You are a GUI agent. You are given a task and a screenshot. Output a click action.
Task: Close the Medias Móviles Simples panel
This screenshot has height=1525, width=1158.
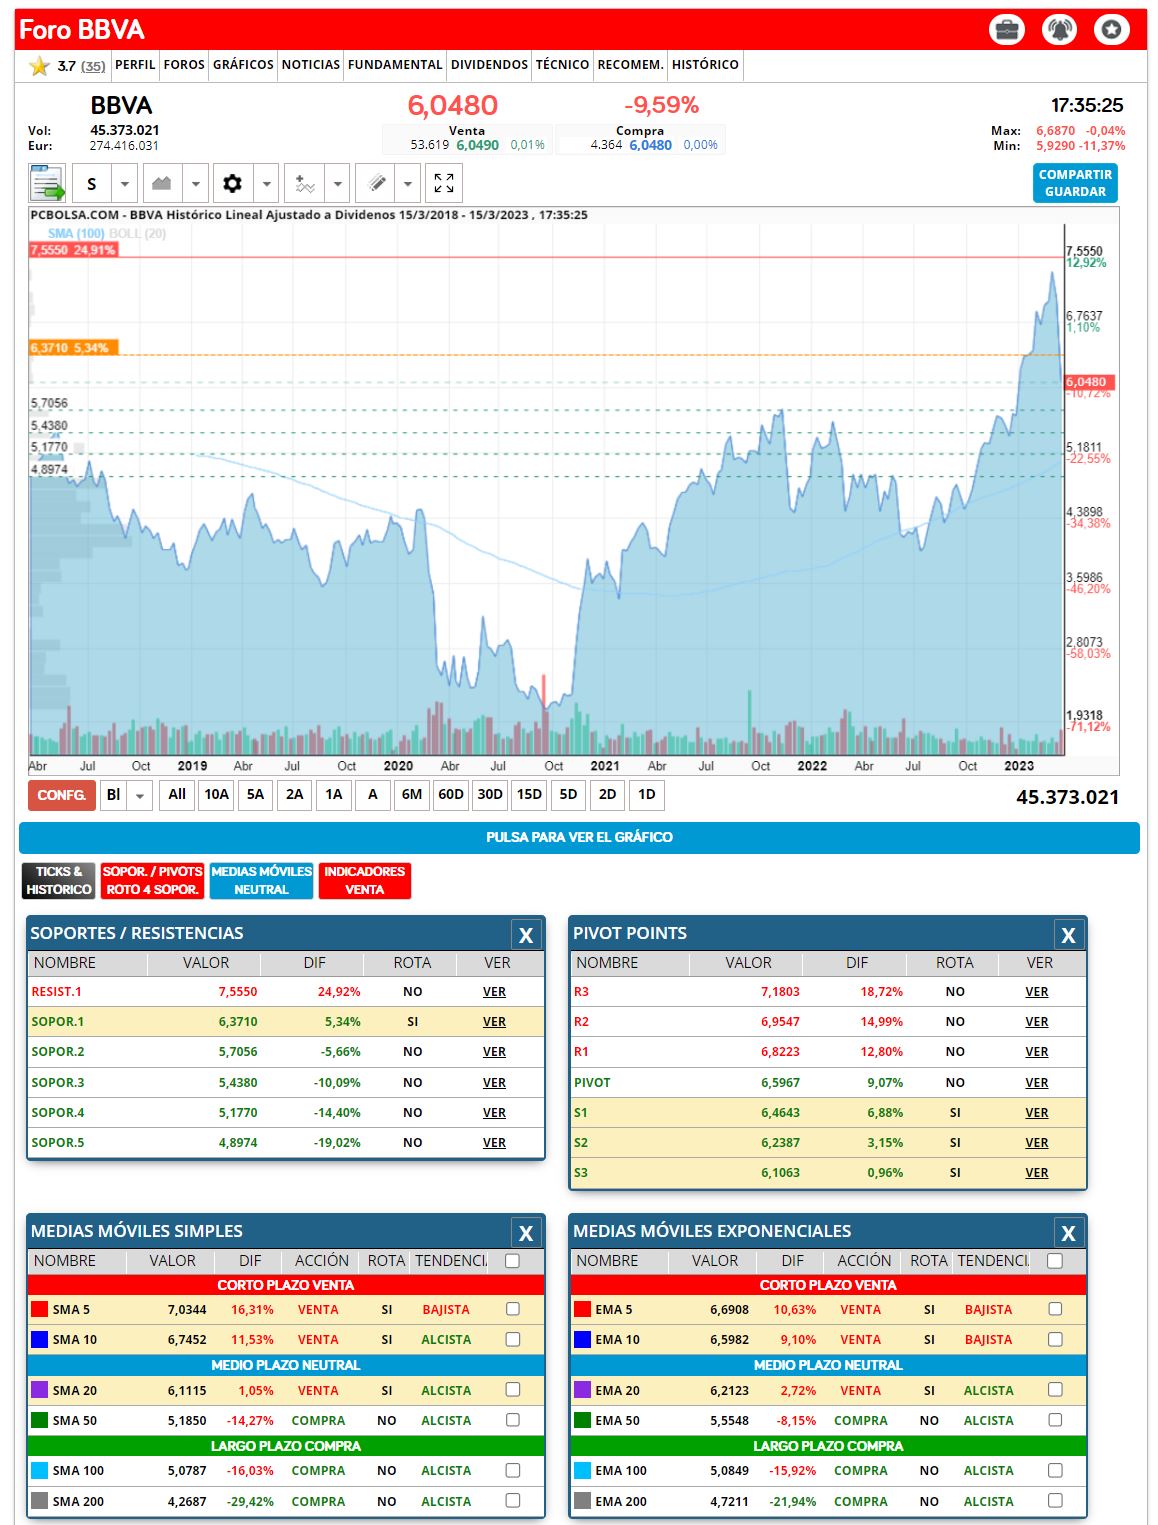526,1233
